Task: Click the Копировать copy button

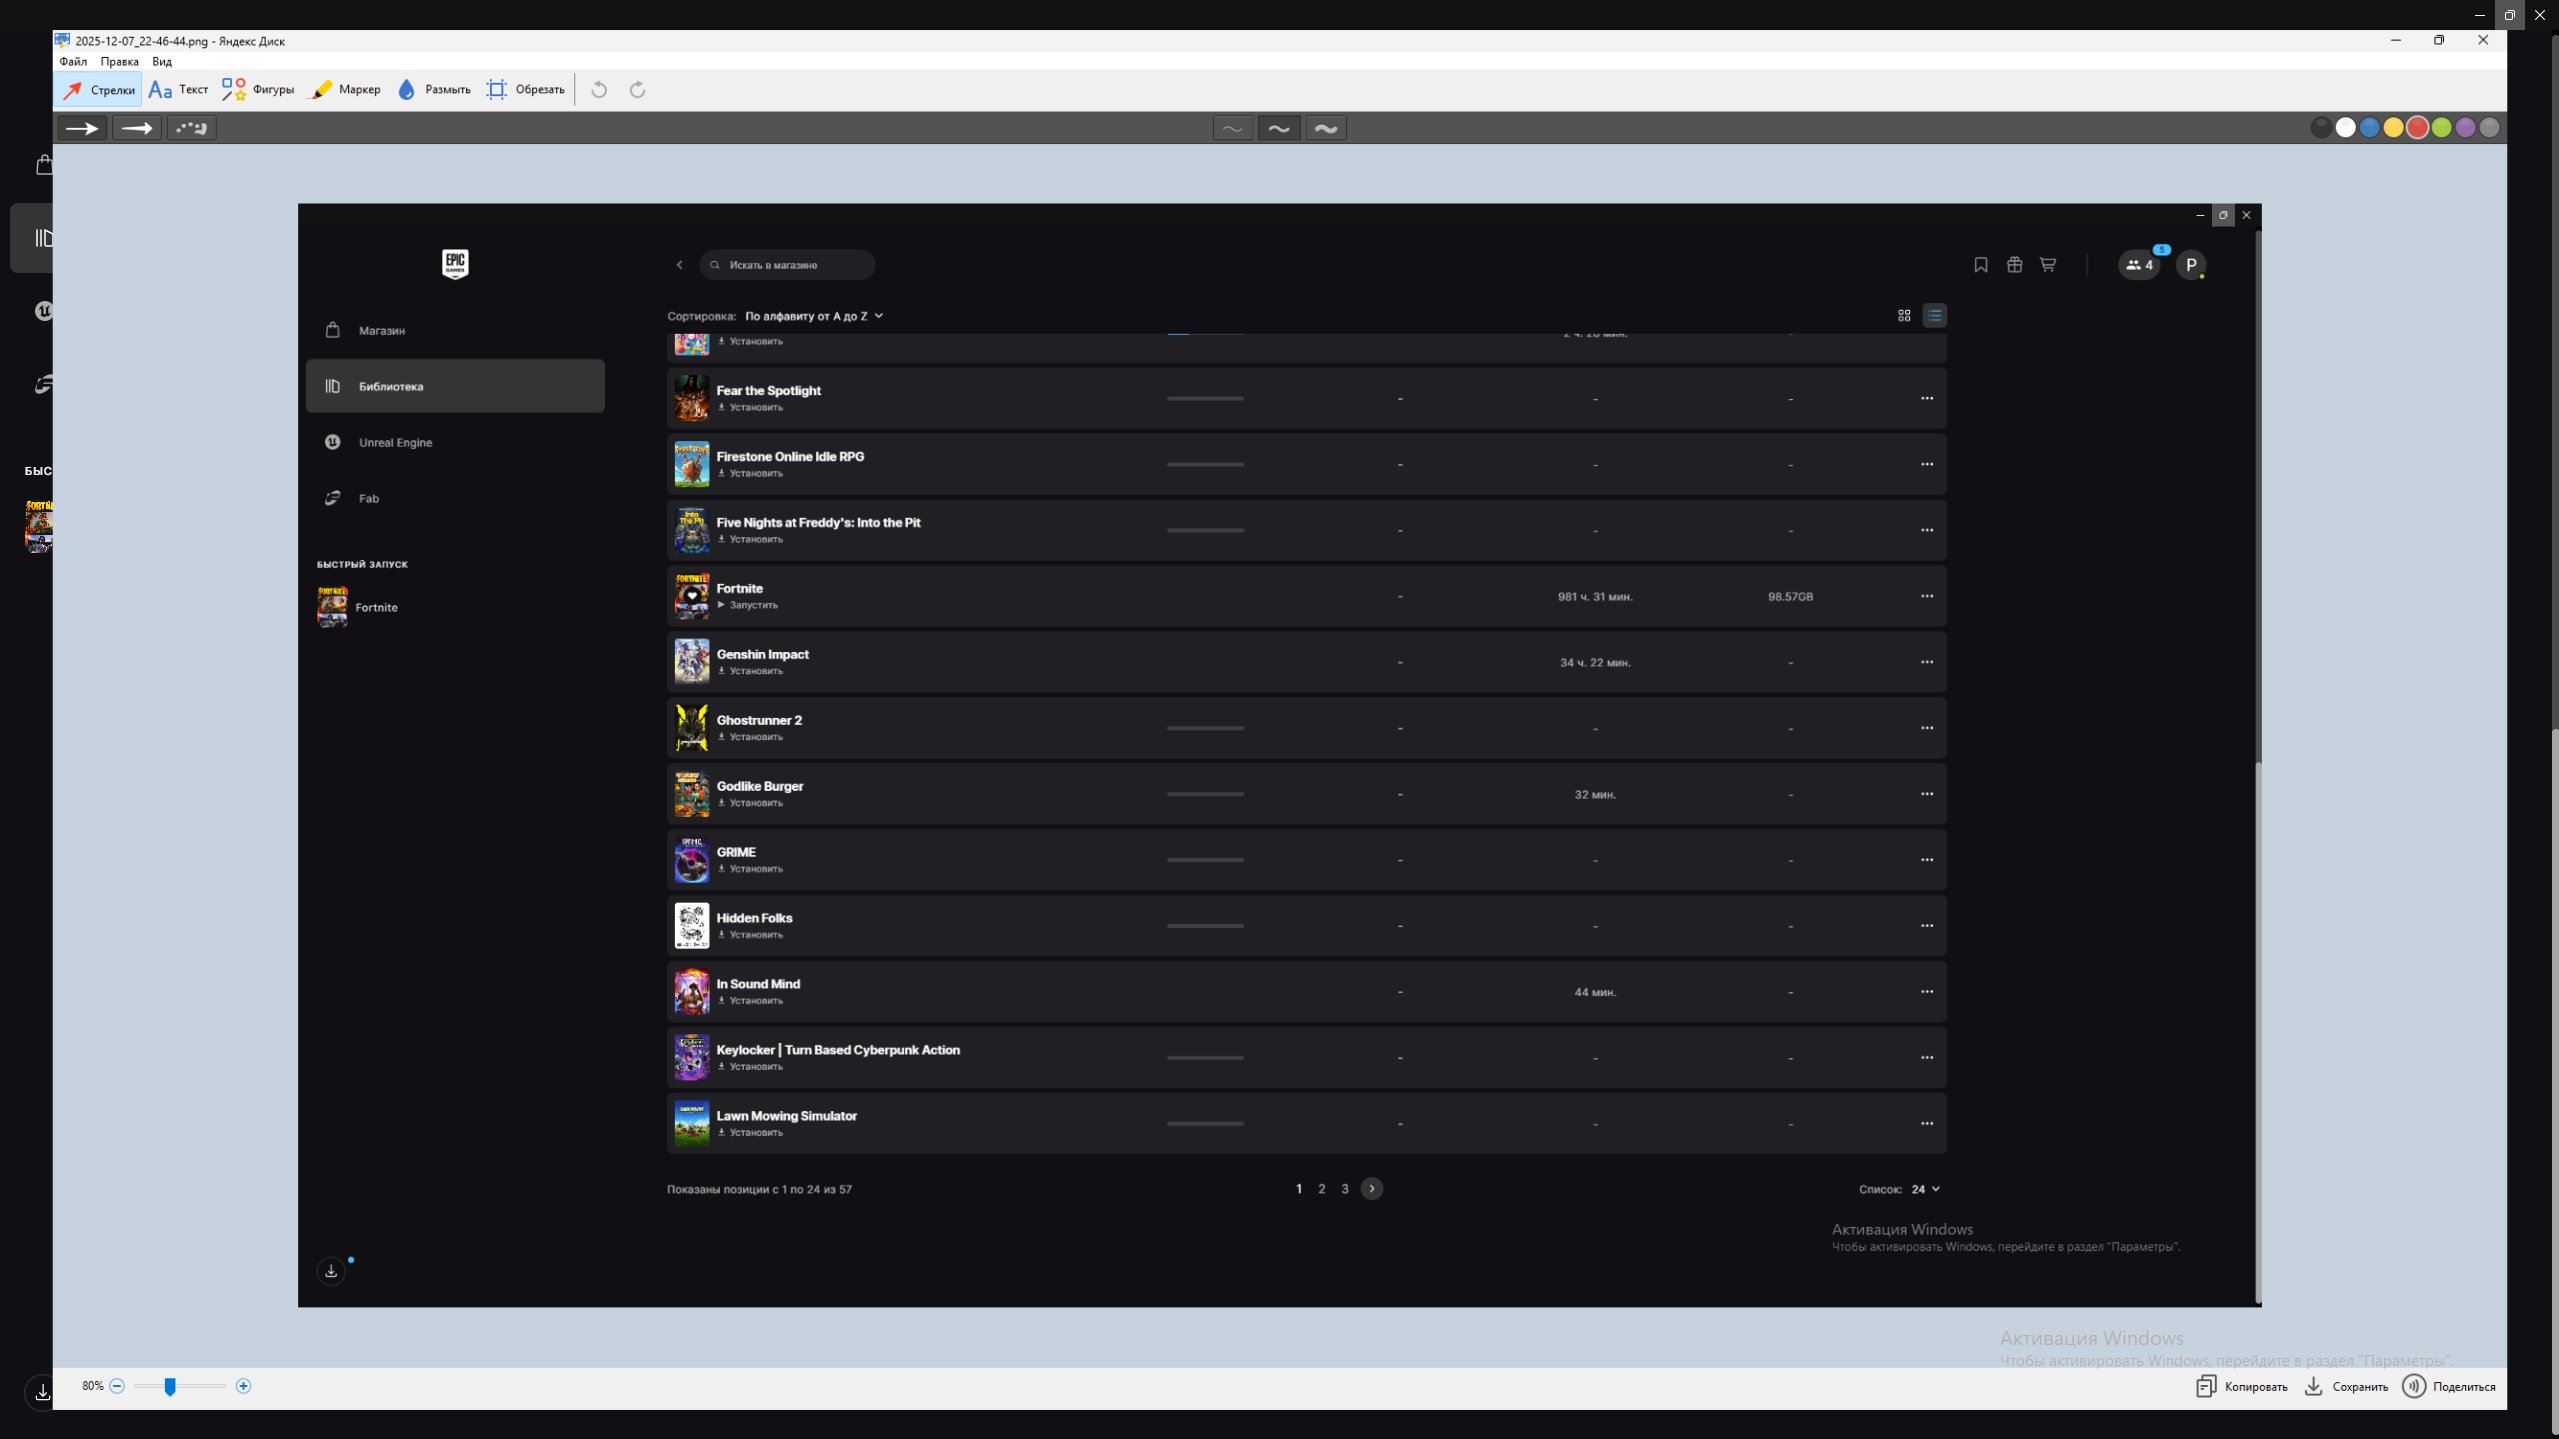Action: (x=2242, y=1387)
